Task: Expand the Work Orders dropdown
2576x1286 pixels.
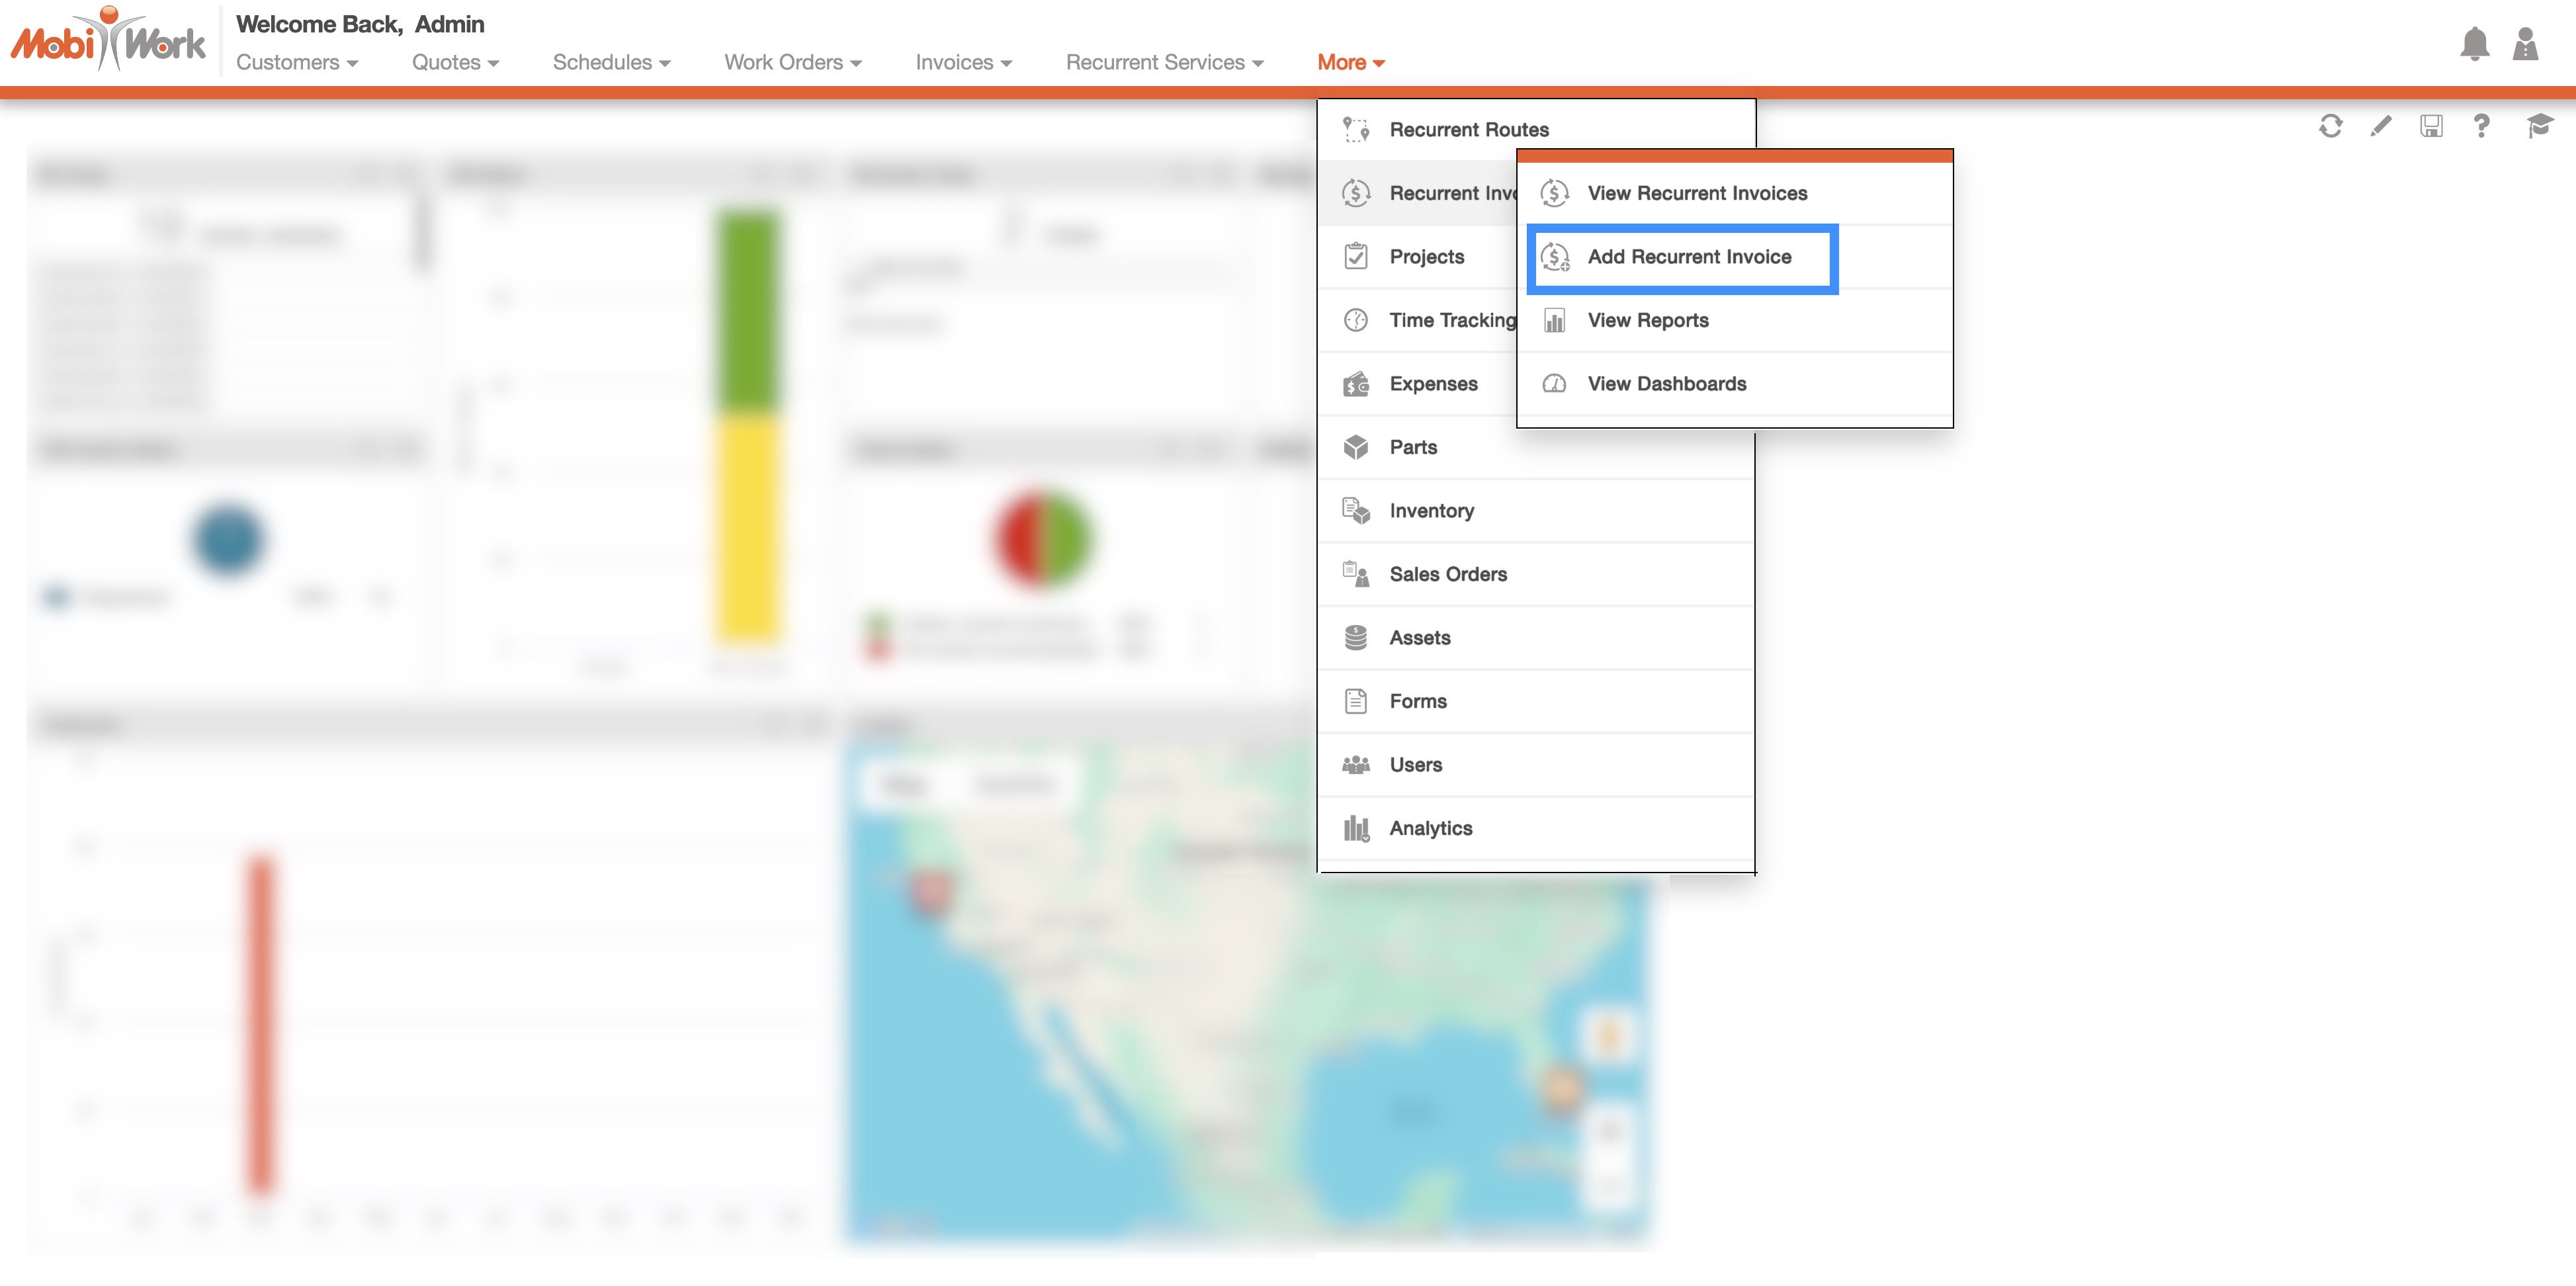Action: [792, 63]
